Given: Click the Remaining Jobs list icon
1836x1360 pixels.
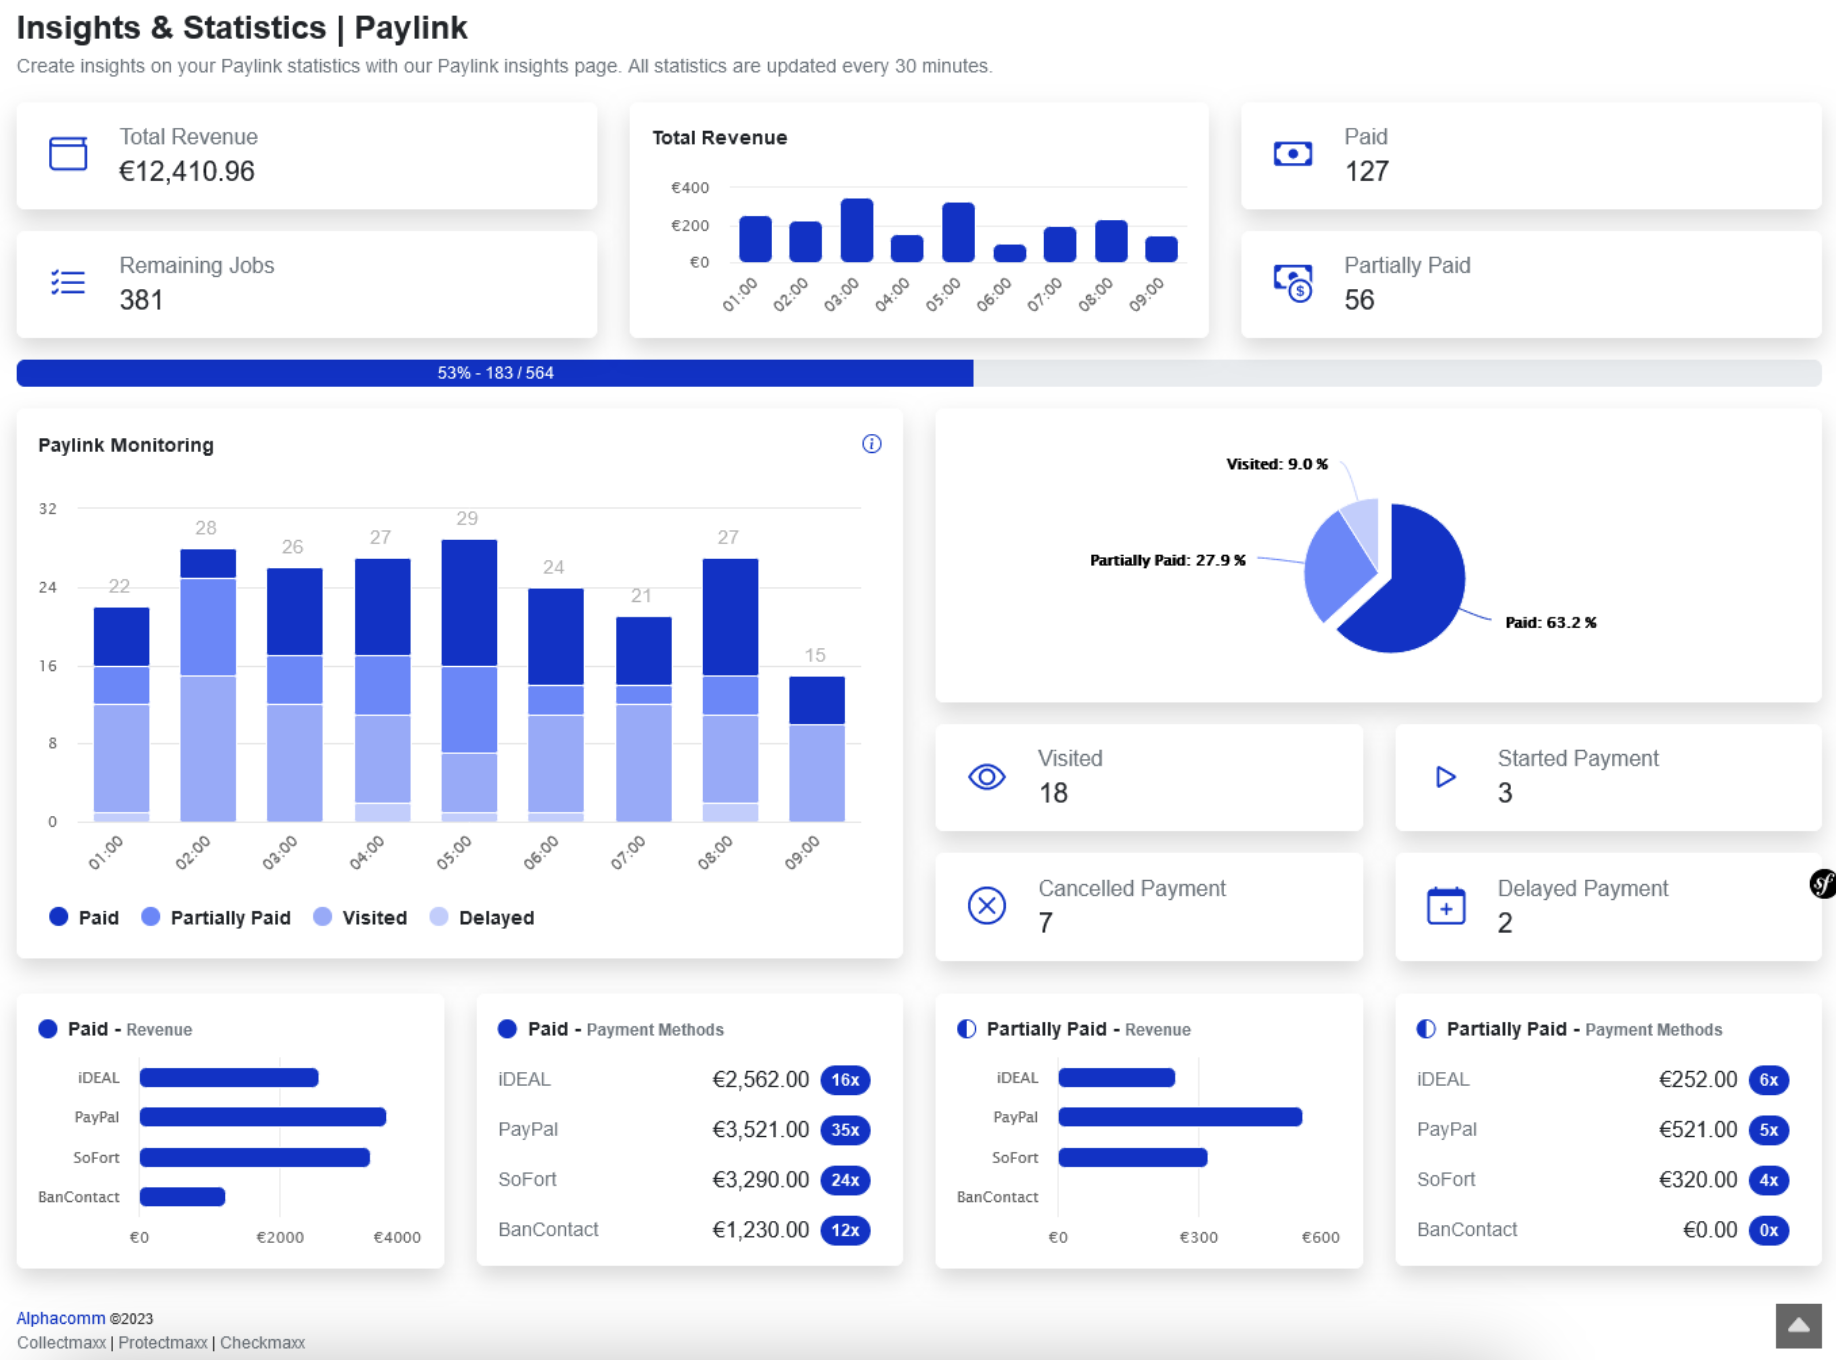Looking at the screenshot, I should click(67, 282).
